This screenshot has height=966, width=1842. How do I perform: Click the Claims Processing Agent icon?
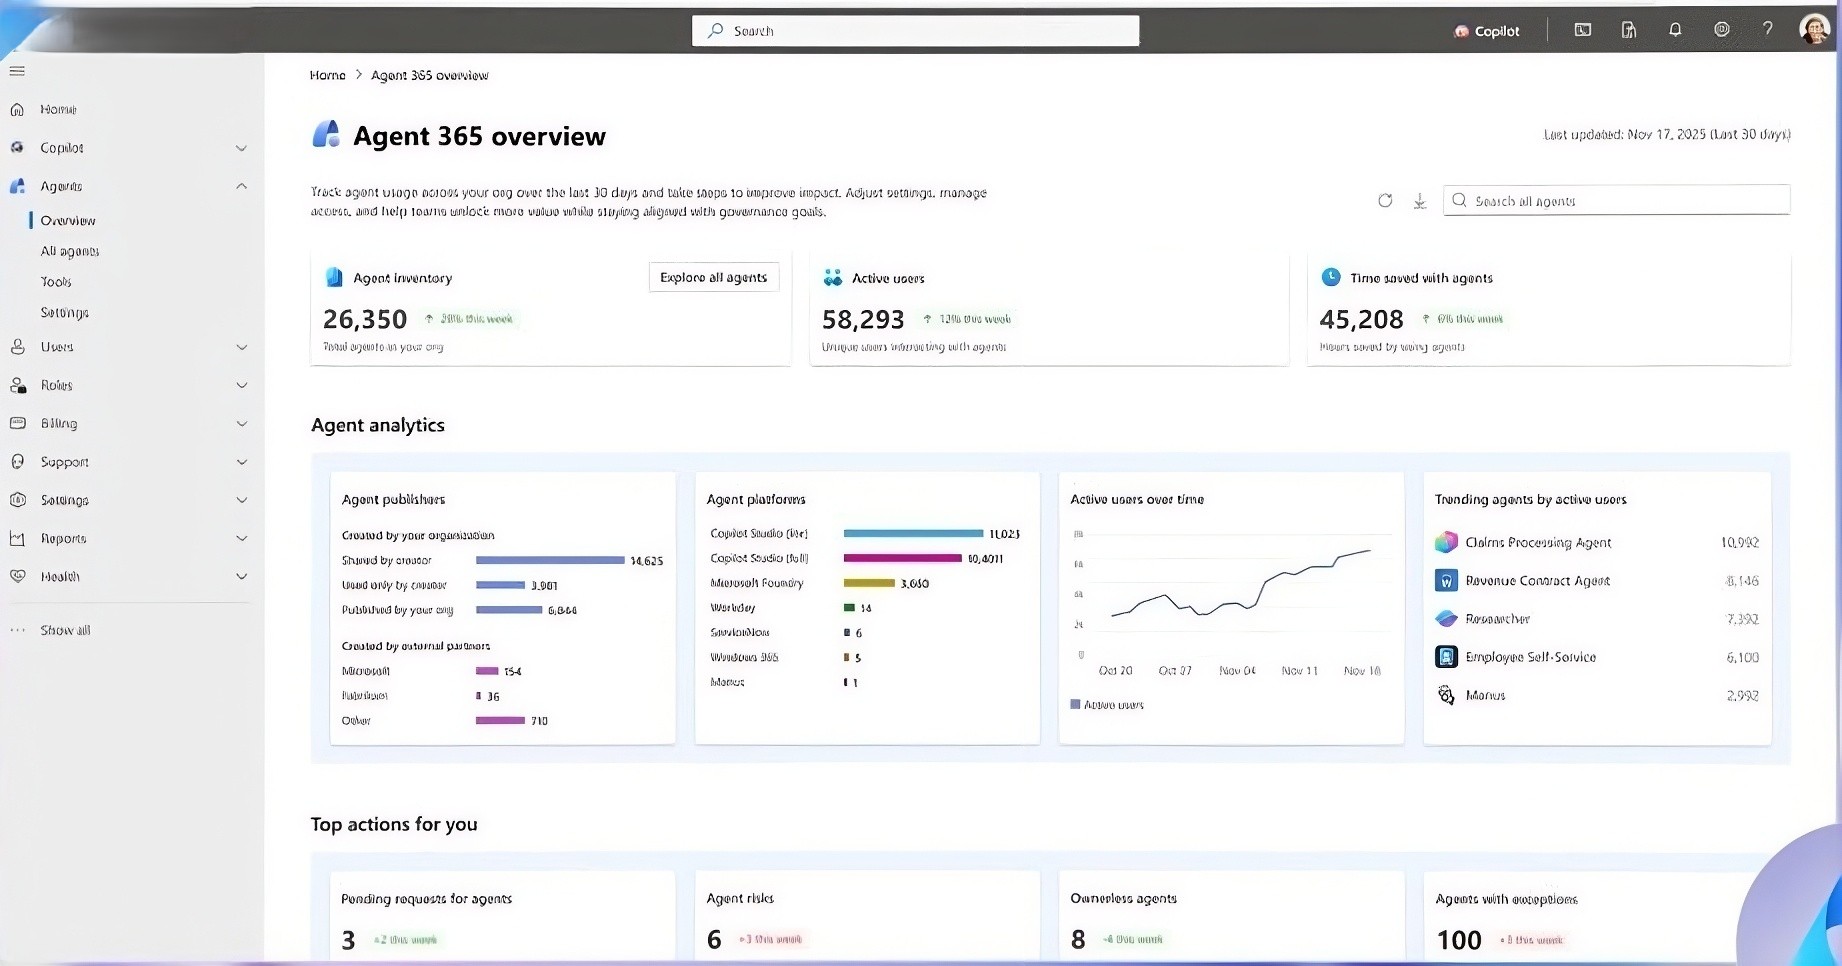point(1446,542)
